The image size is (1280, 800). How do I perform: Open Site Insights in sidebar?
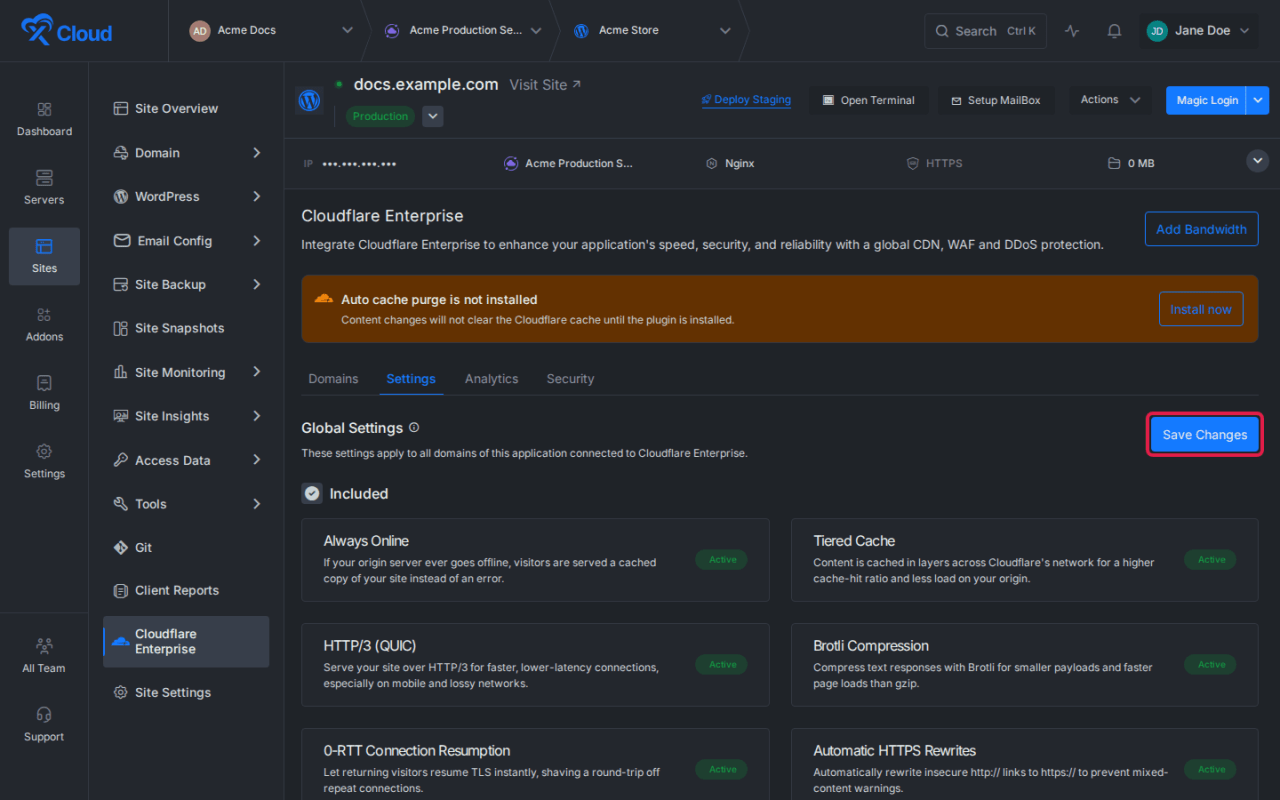coord(186,416)
